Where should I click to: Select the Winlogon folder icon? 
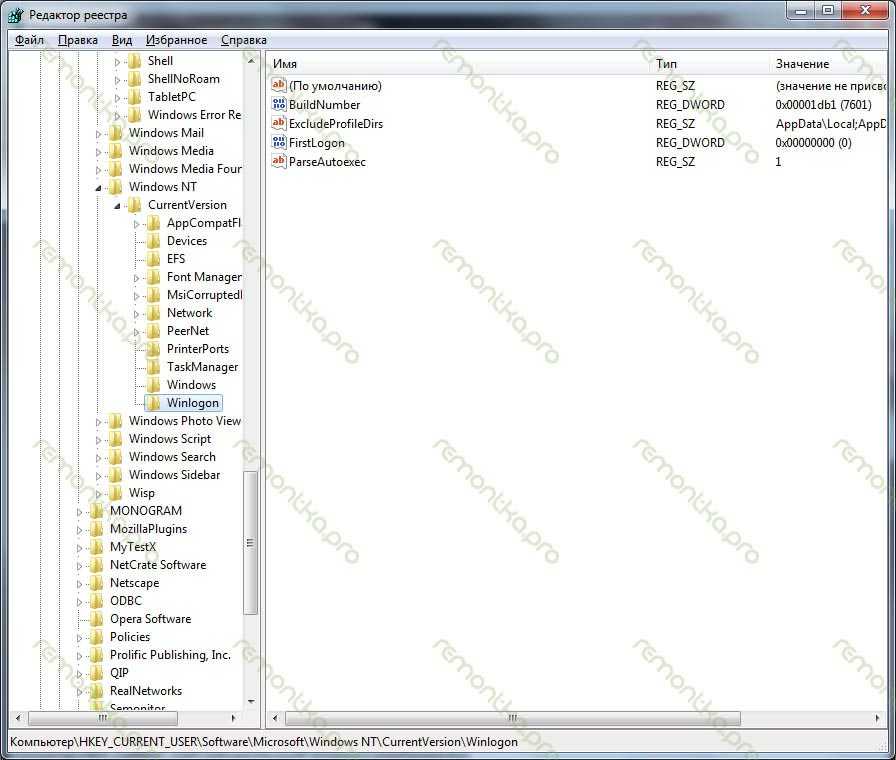(x=153, y=403)
